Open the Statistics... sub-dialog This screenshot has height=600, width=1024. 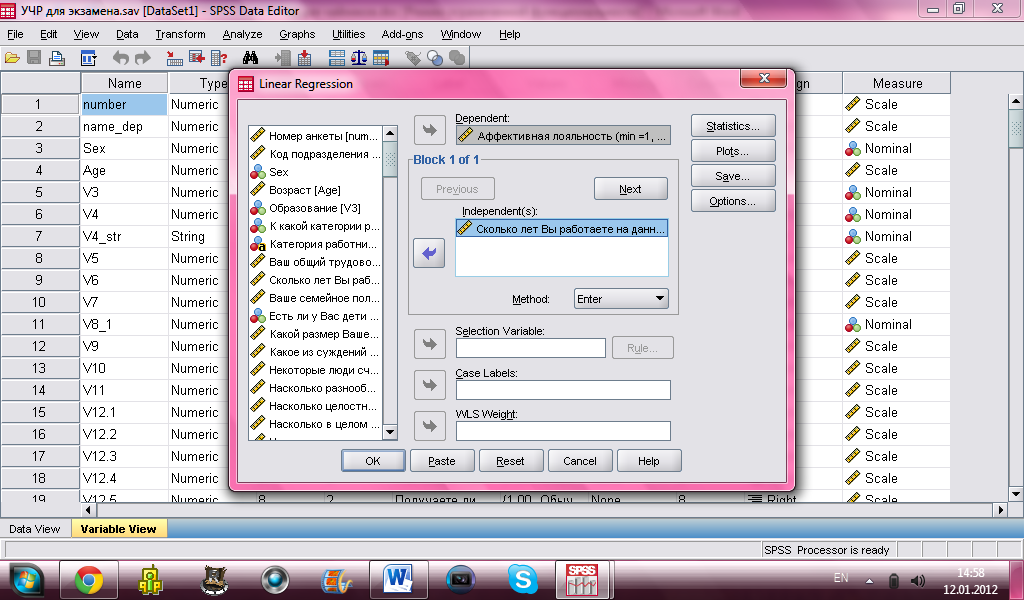[x=733, y=126]
